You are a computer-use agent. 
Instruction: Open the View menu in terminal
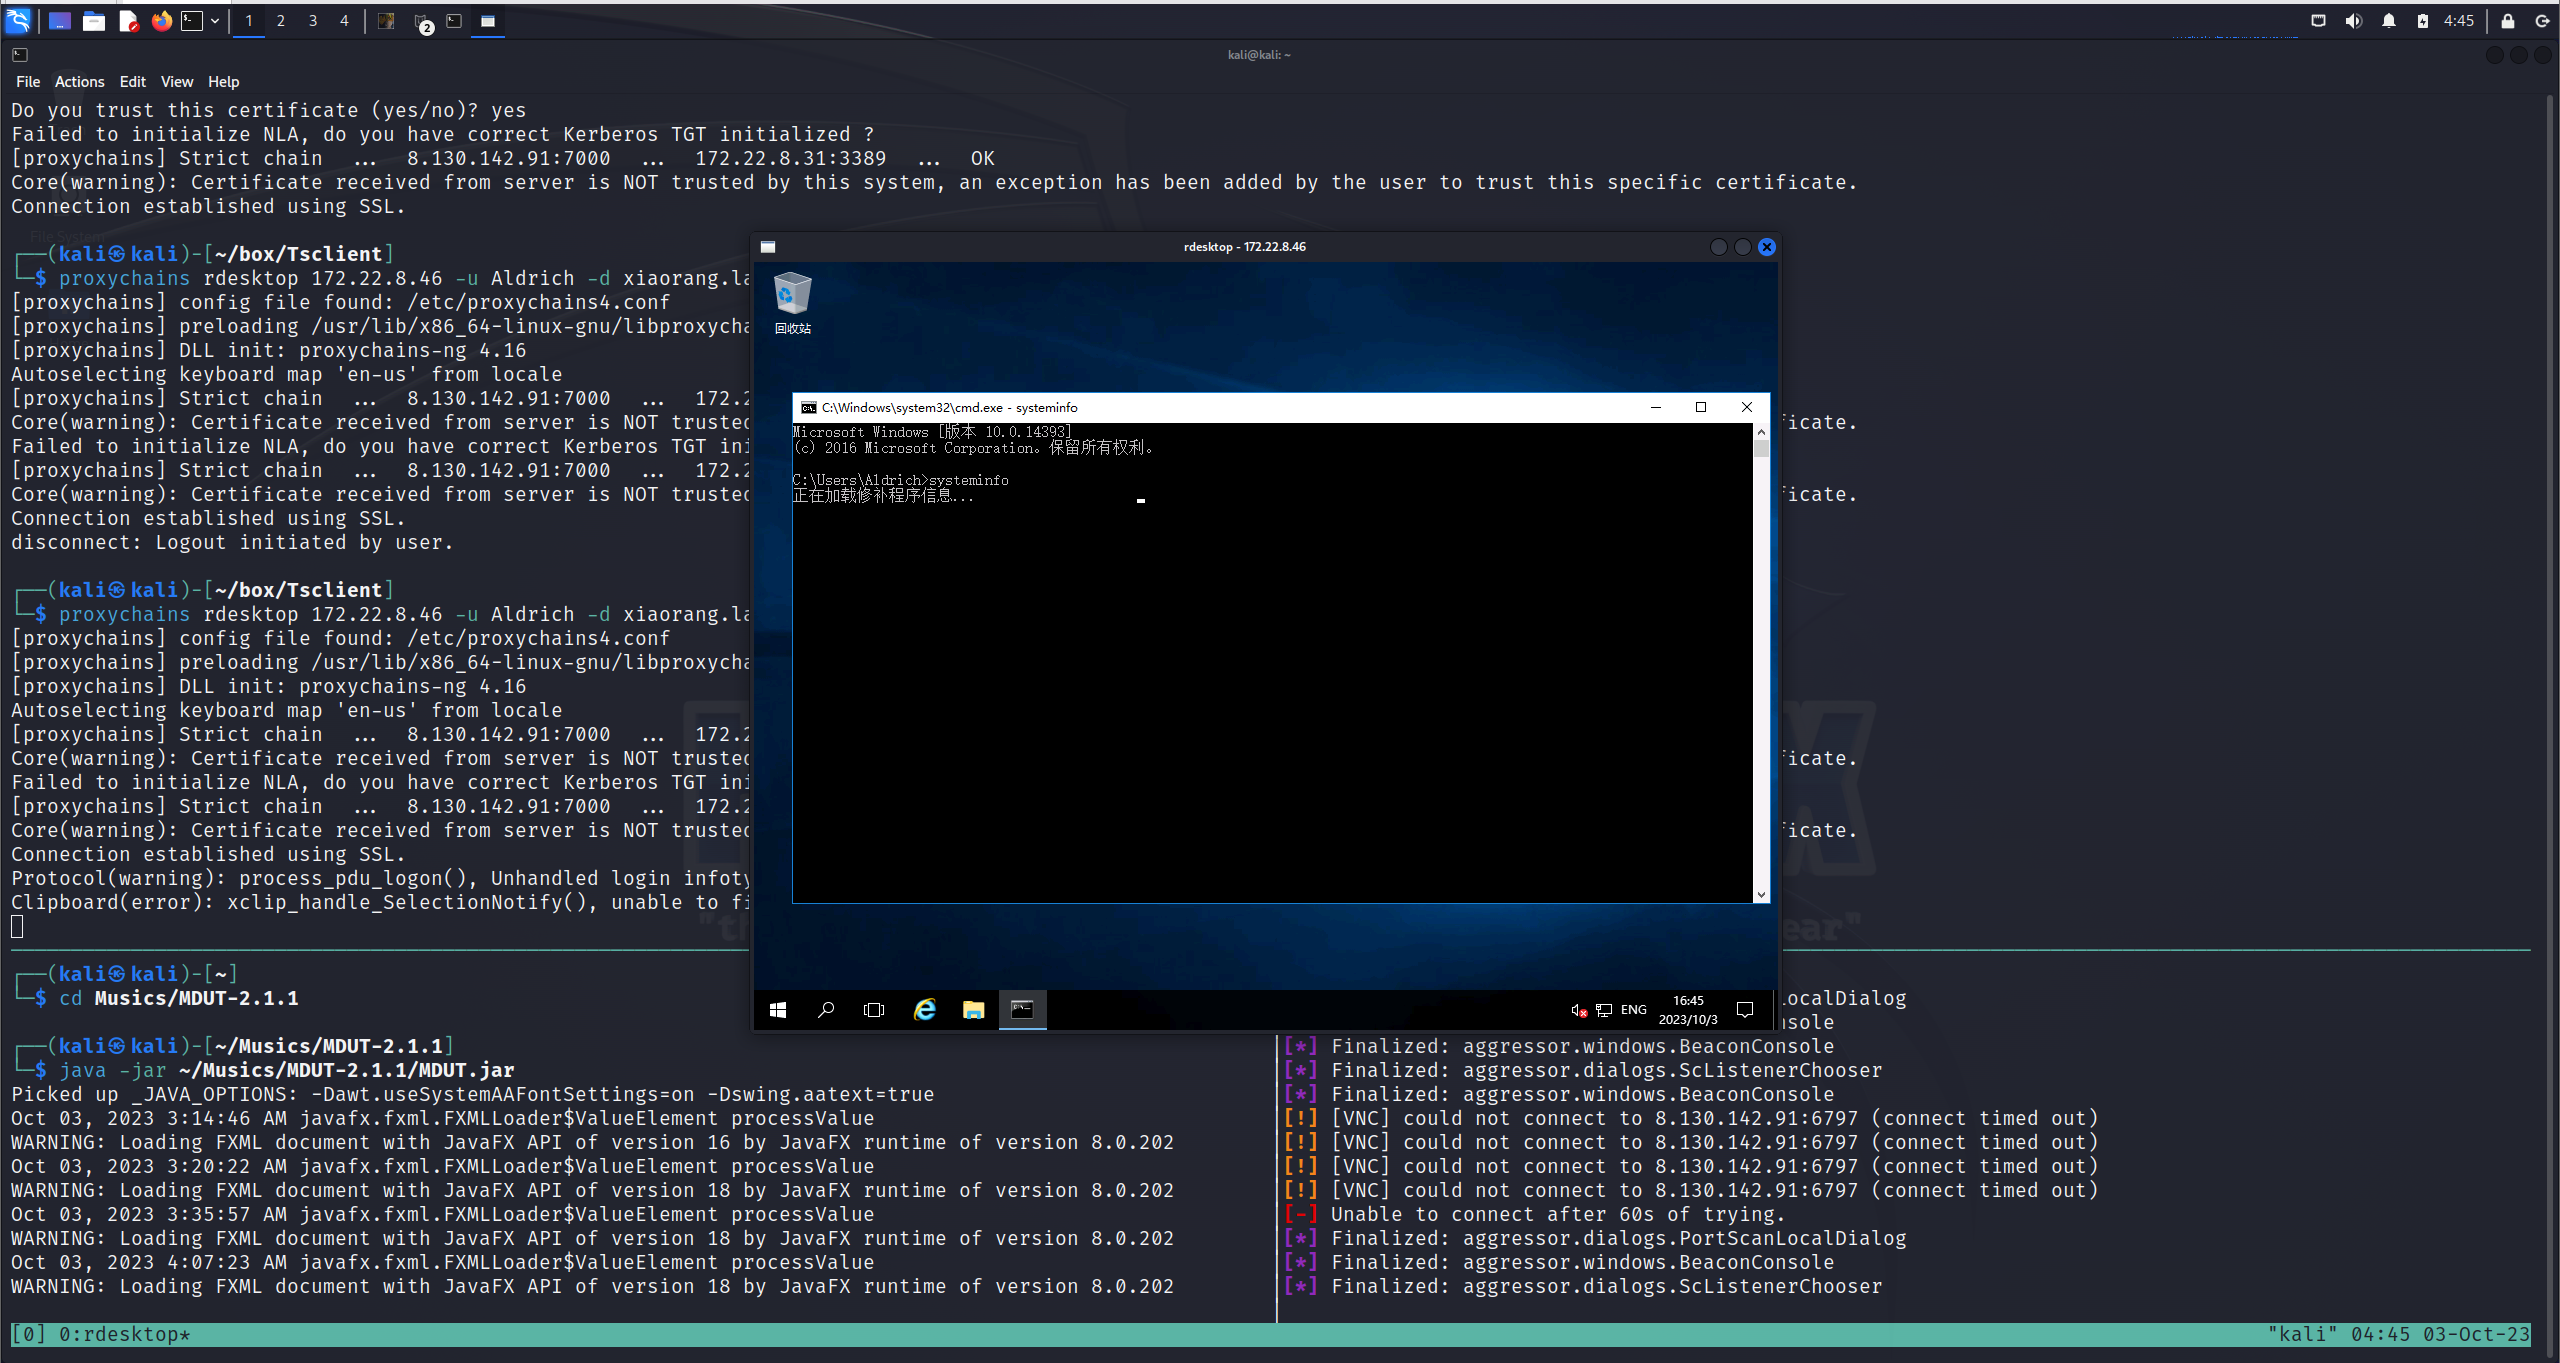click(x=176, y=82)
